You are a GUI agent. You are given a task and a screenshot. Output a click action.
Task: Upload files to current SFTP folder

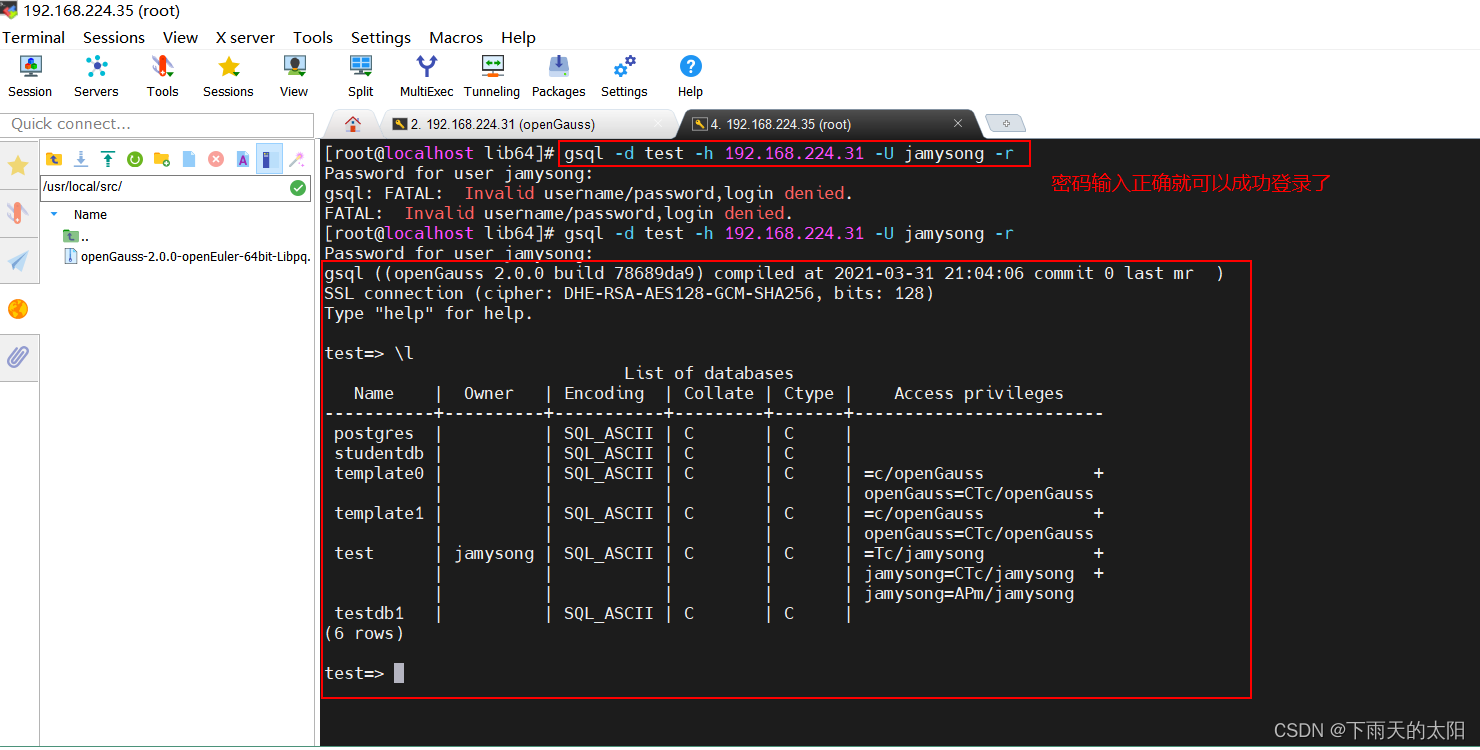coord(108,159)
